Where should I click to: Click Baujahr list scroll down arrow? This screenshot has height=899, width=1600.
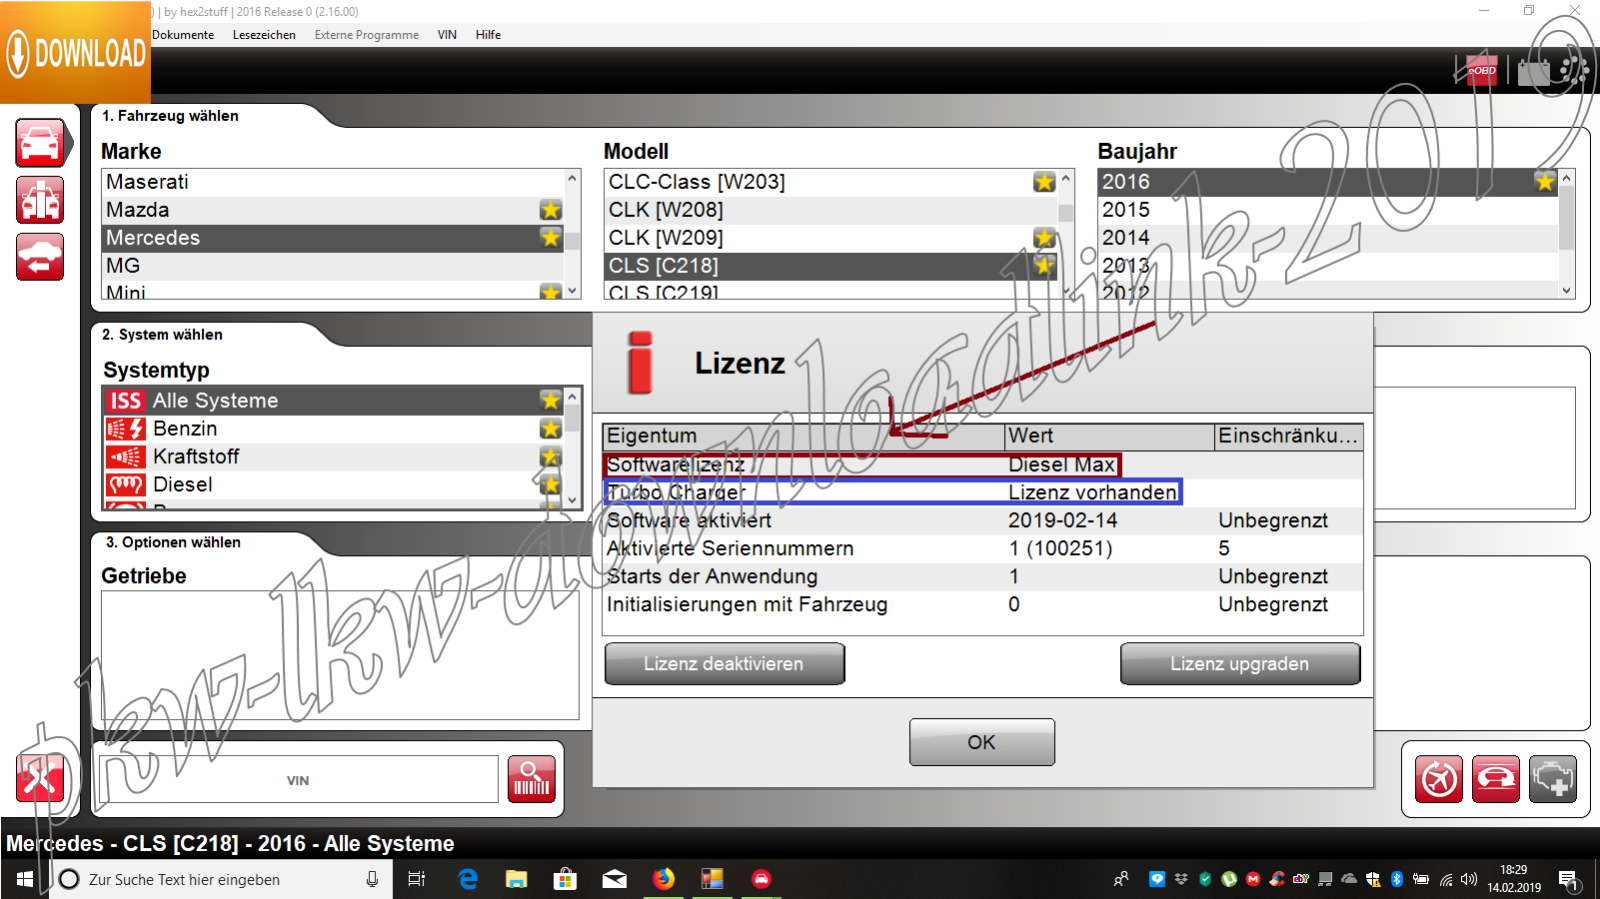tap(1567, 291)
